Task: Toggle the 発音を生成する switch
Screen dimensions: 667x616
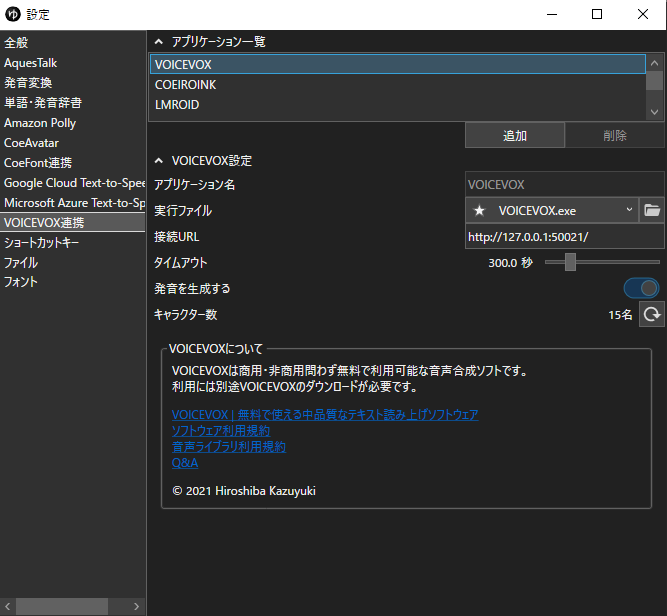Action: (641, 289)
